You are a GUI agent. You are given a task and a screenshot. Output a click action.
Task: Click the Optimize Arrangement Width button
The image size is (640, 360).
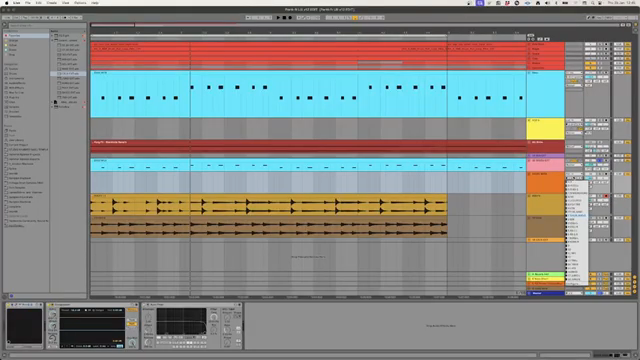[629, 25]
